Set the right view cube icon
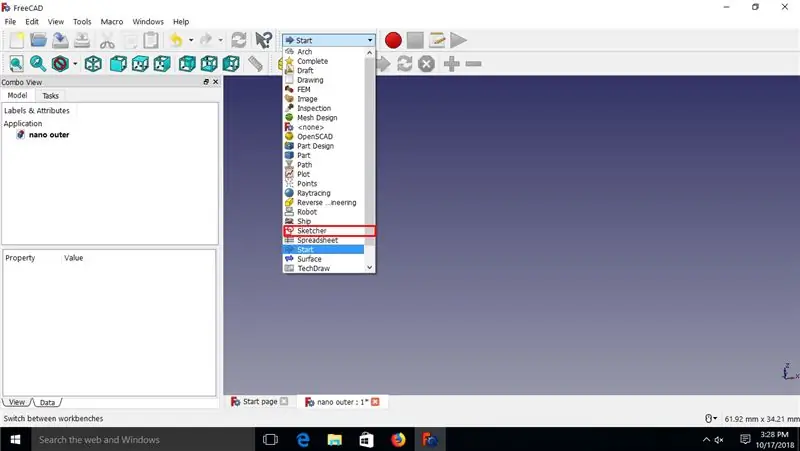This screenshot has width=800, height=451. coord(162,64)
